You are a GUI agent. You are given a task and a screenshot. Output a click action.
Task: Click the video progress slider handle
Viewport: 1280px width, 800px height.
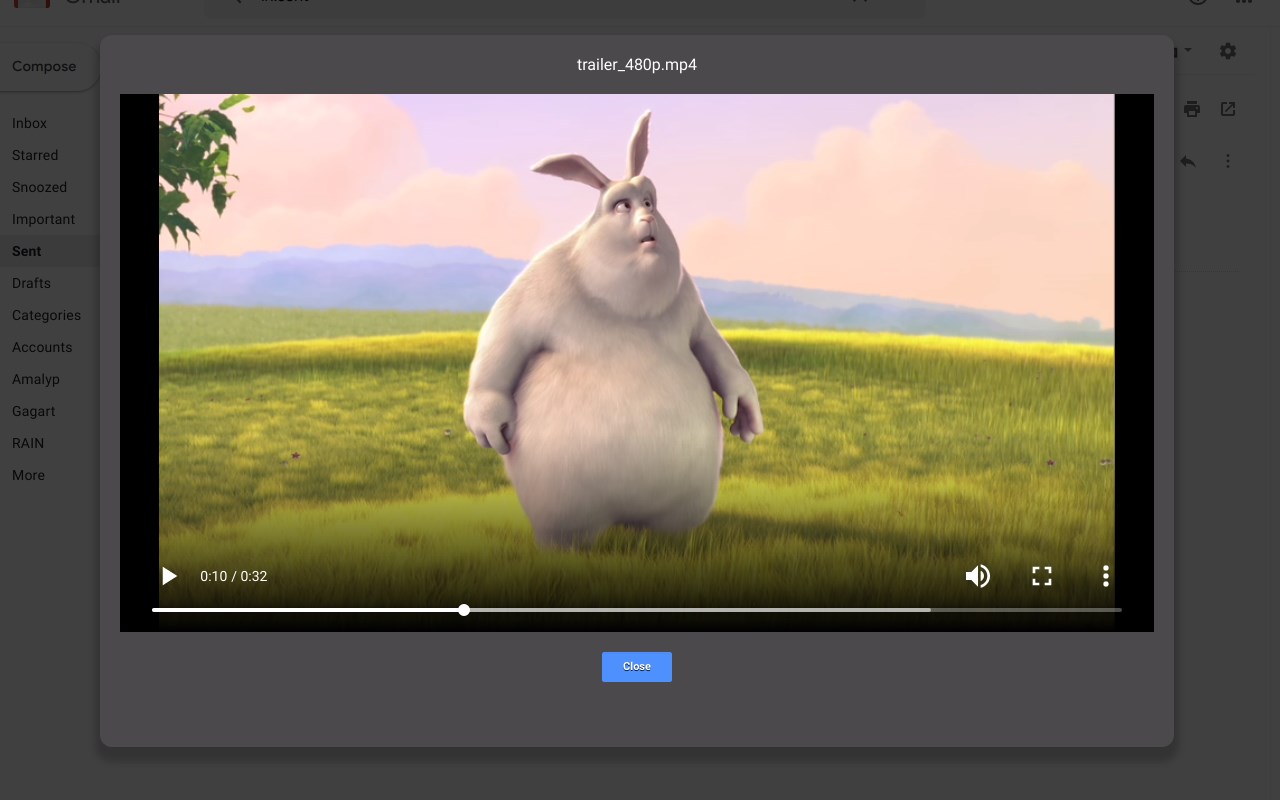click(x=464, y=610)
